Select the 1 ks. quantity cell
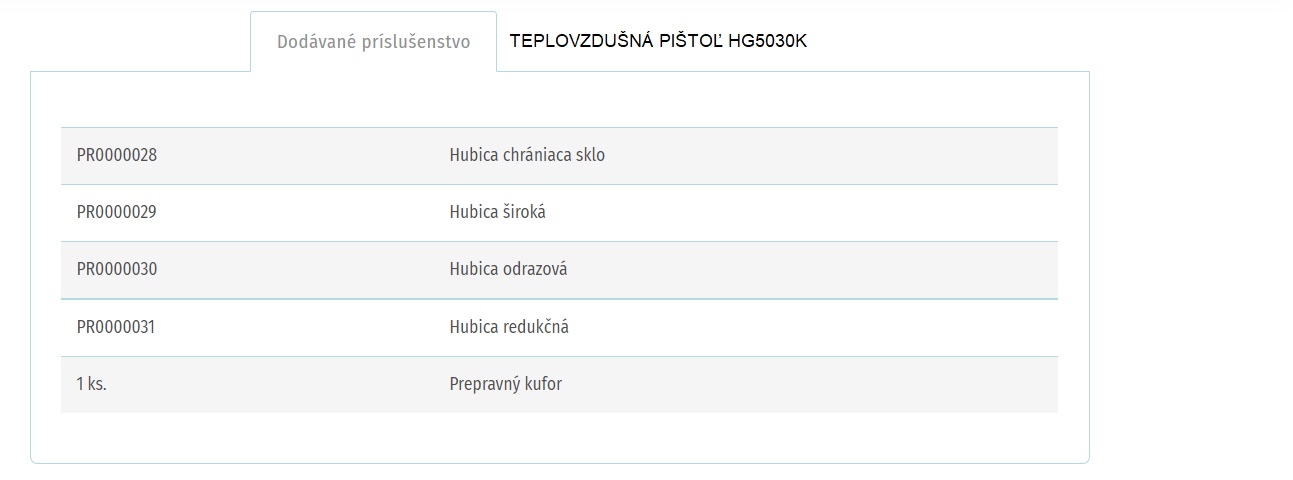 (91, 384)
